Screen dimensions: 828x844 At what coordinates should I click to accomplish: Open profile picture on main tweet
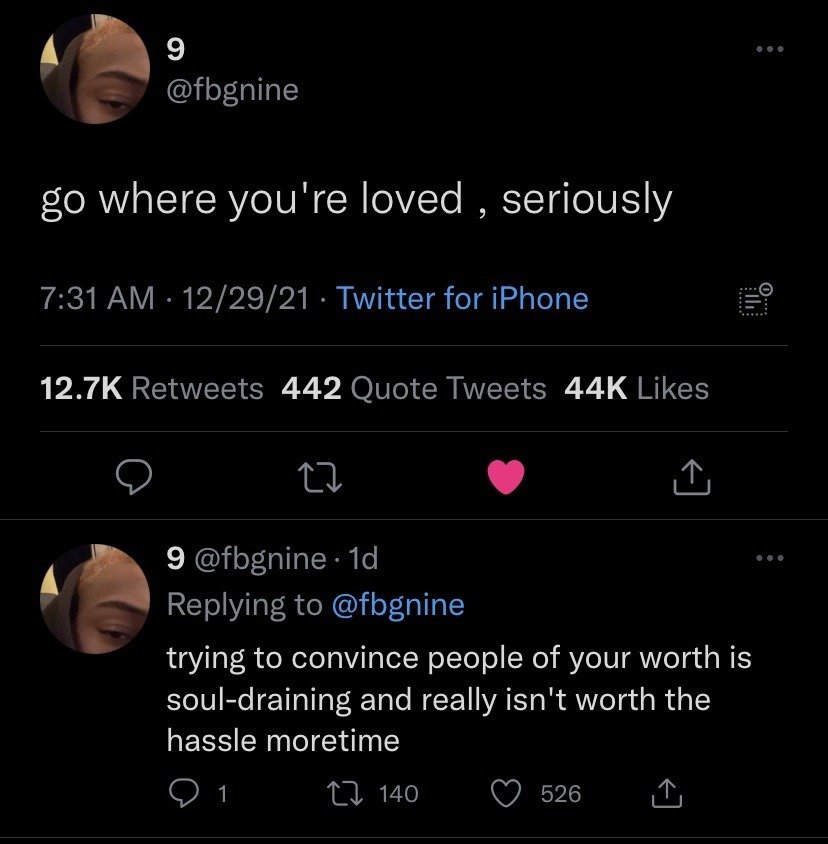point(95,69)
